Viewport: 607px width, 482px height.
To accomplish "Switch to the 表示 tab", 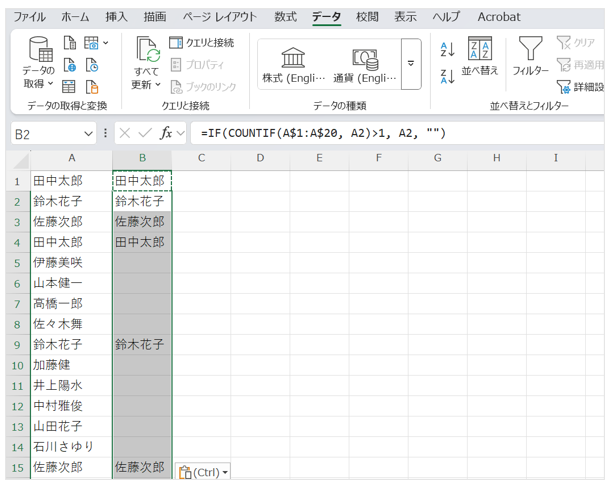I will (x=405, y=17).
